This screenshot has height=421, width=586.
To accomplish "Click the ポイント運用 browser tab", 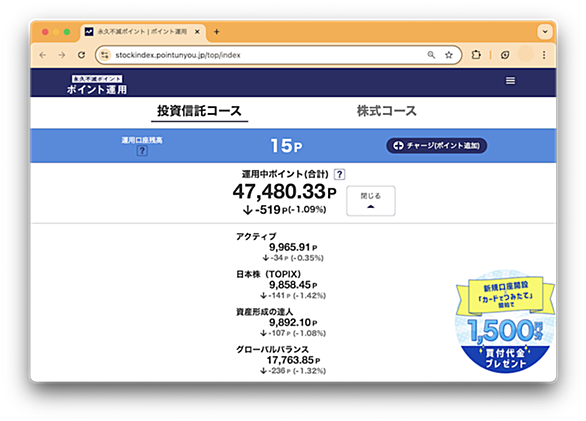I will [142, 32].
